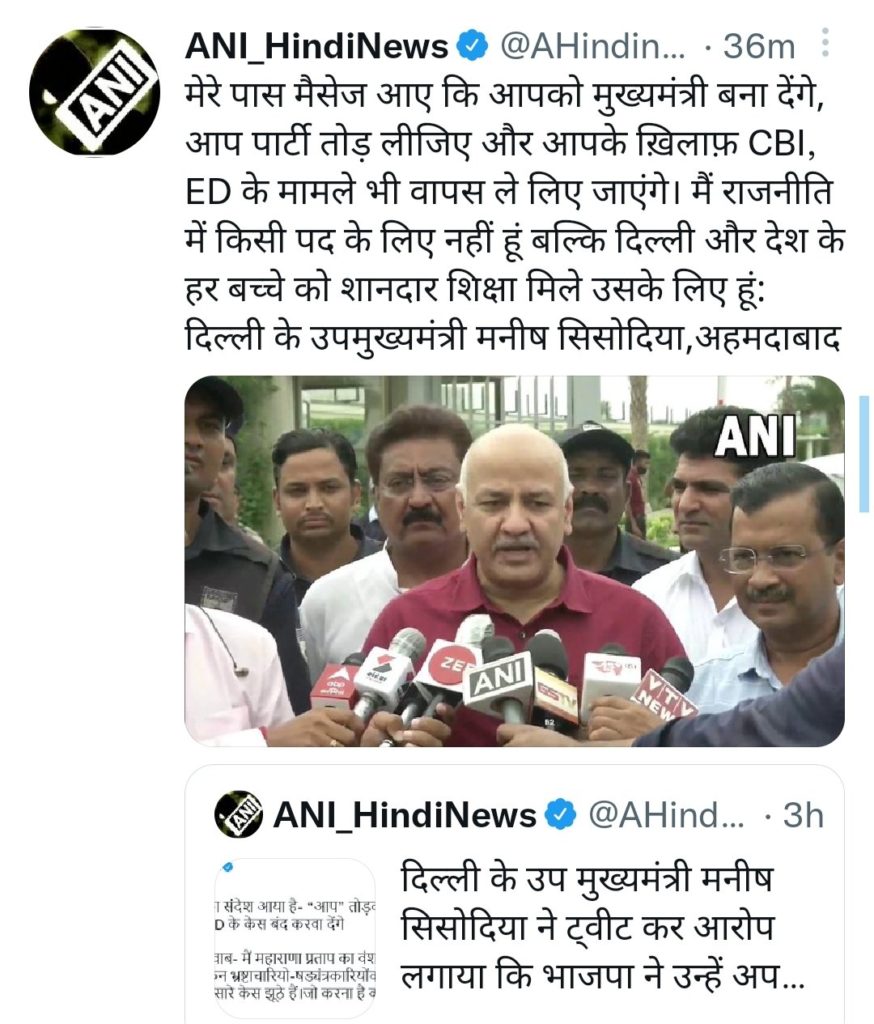Open the quoted tweet's small ANI avatar
This screenshot has height=1024, width=874.
238,814
